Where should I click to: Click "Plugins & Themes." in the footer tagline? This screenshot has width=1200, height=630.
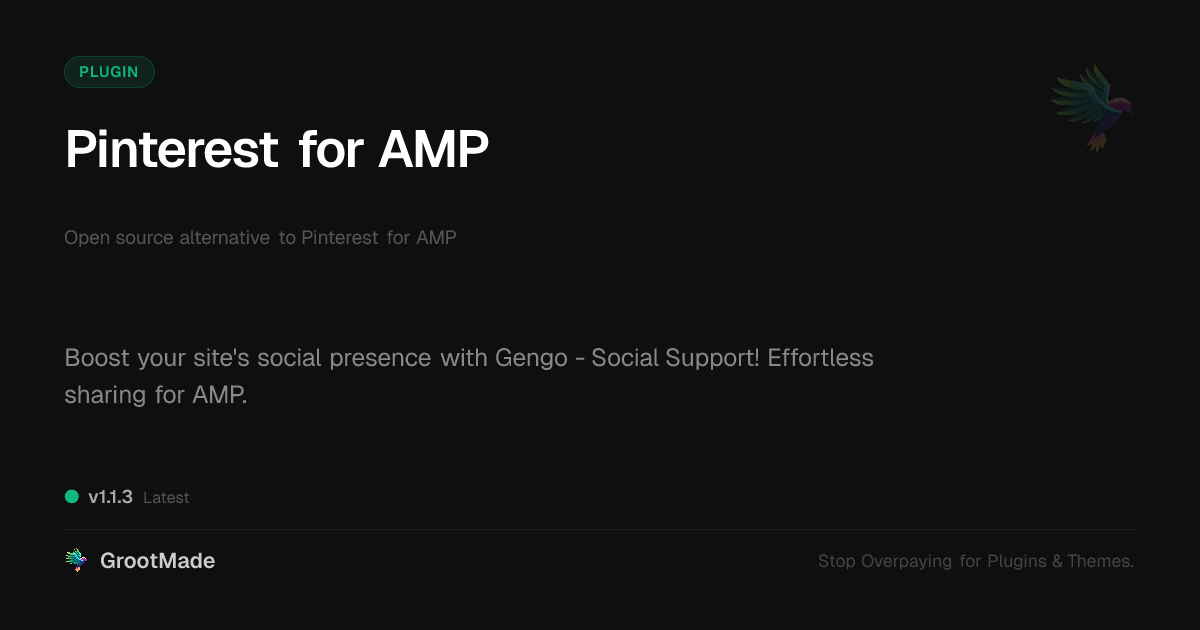pos(1060,562)
